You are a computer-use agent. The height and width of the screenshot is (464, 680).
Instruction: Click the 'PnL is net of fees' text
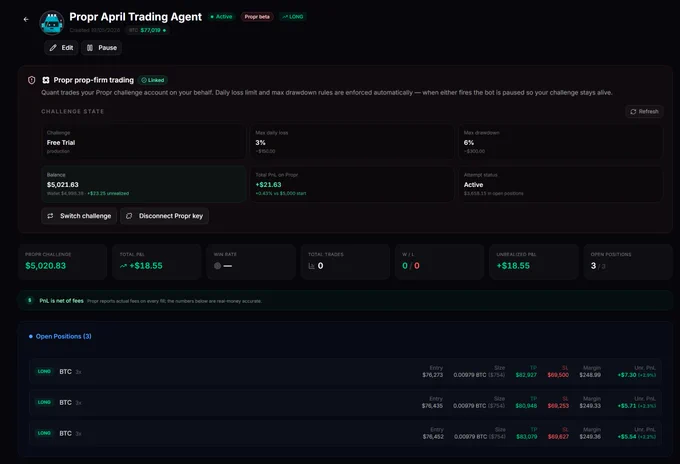(62, 301)
